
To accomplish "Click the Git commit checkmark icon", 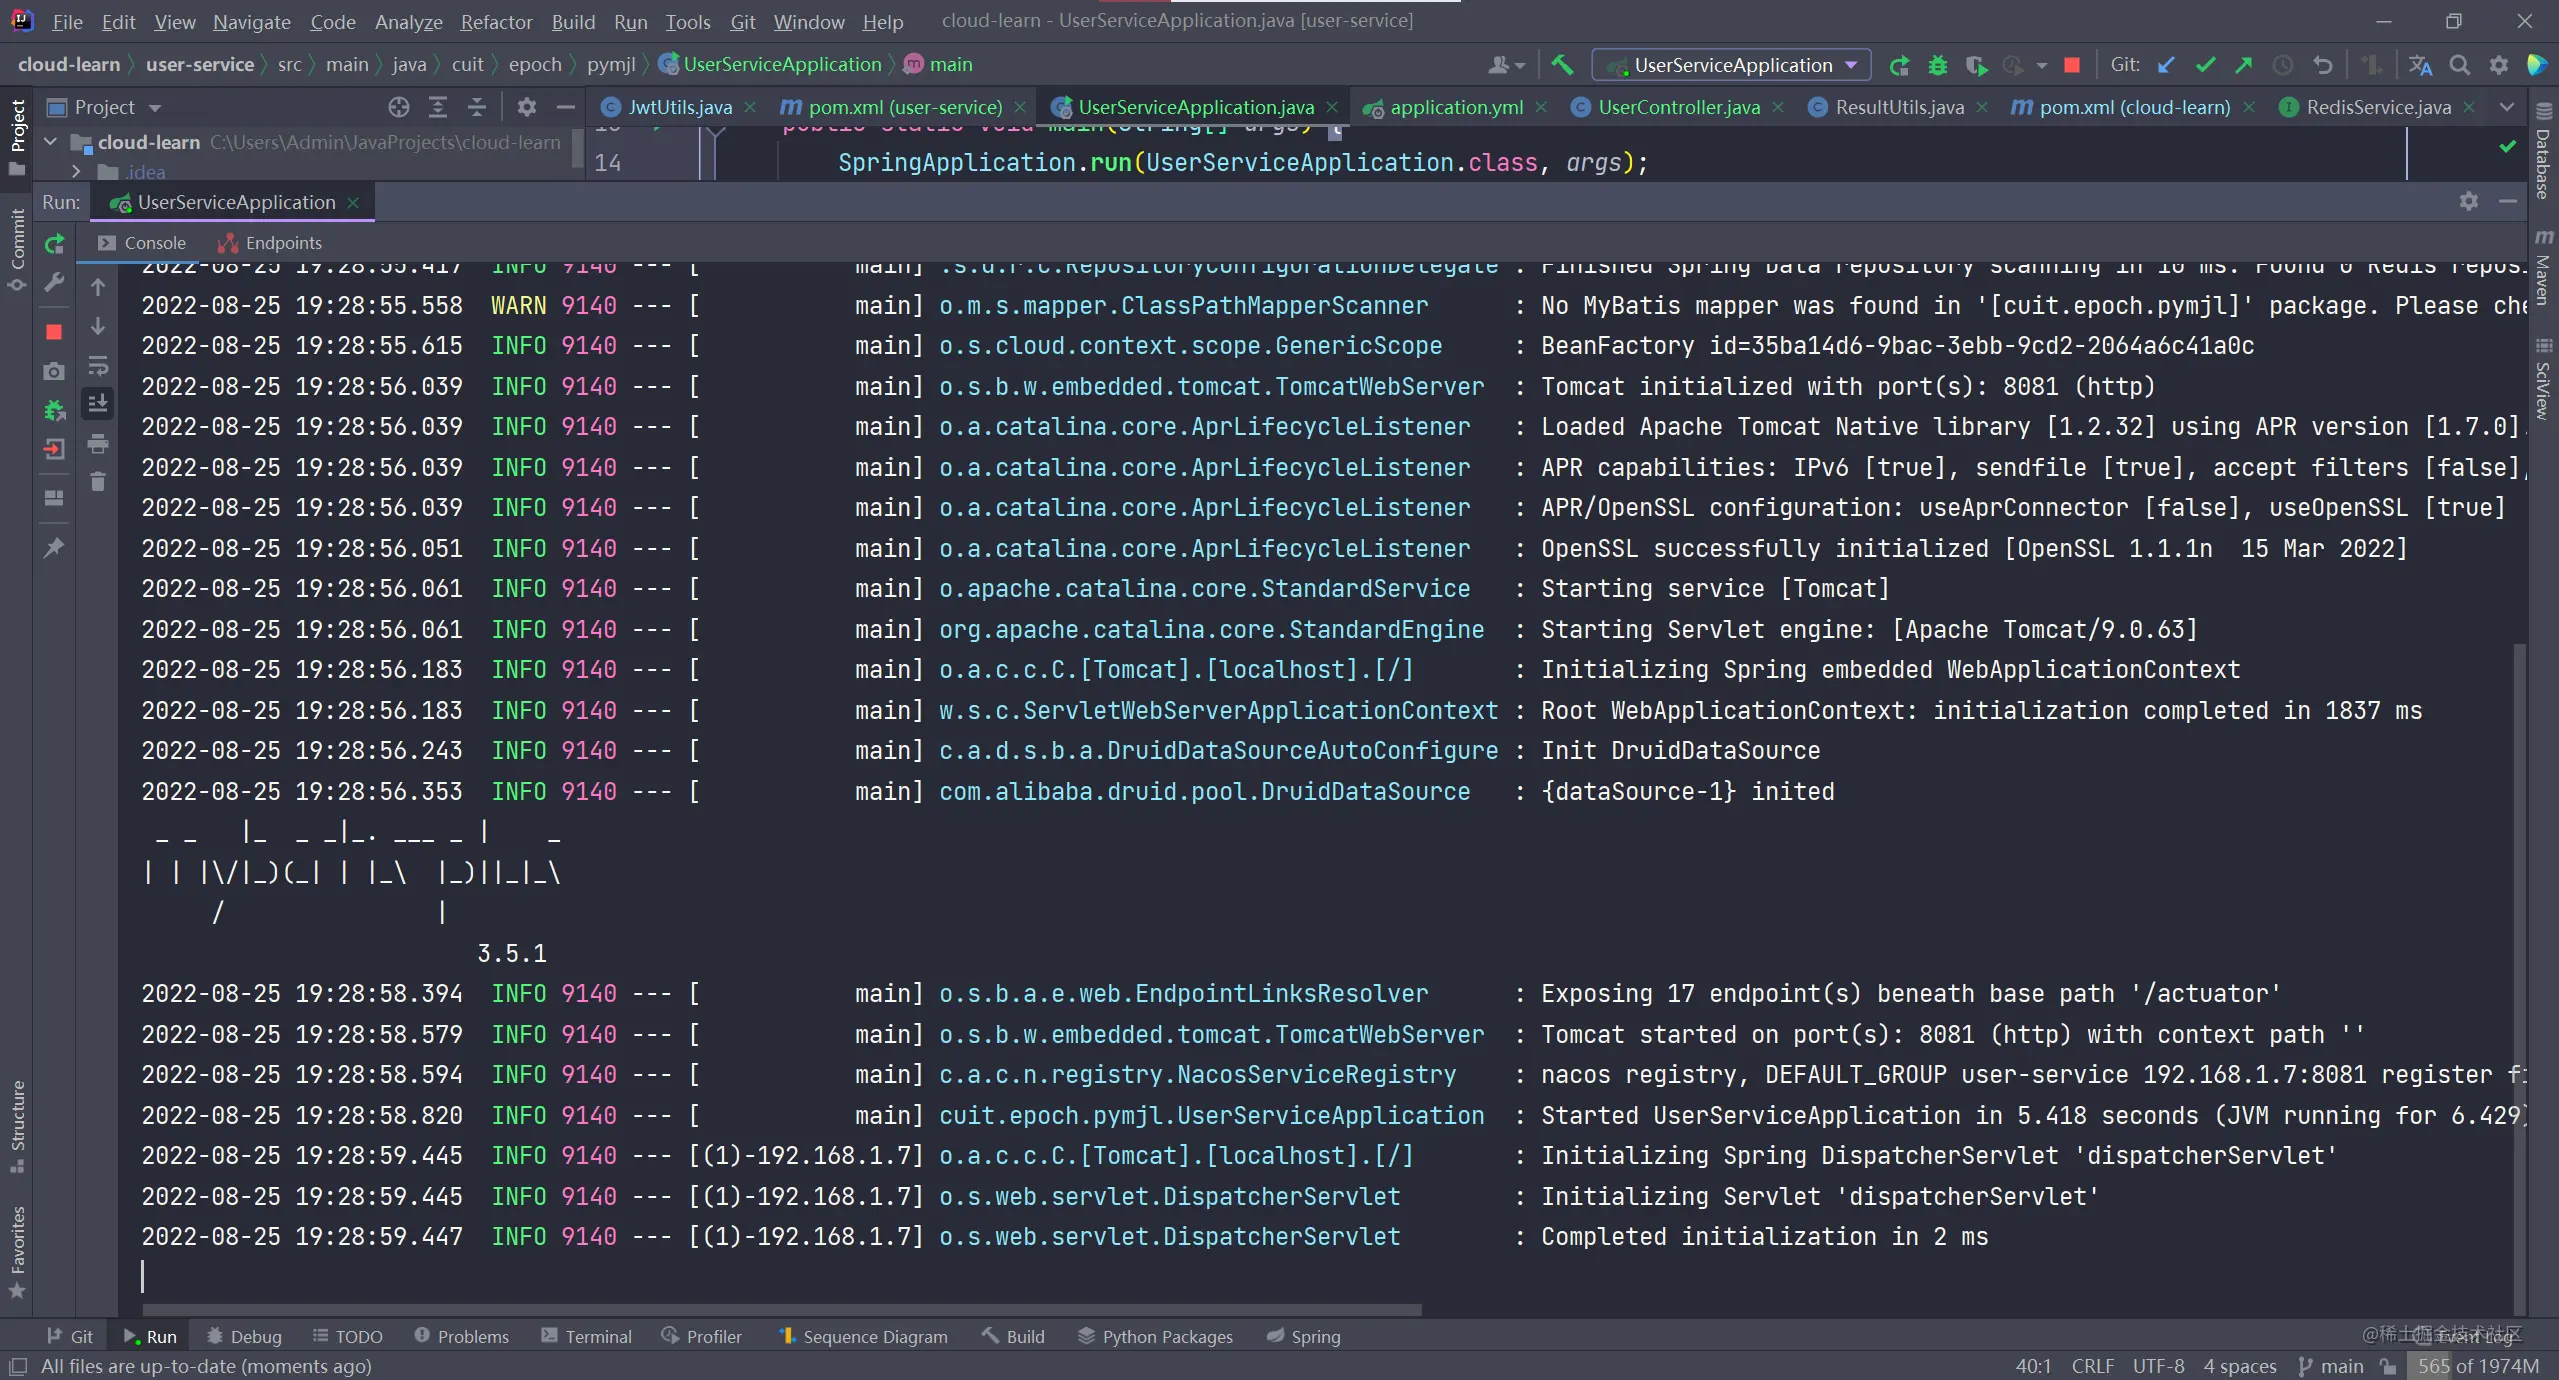I will [2205, 65].
